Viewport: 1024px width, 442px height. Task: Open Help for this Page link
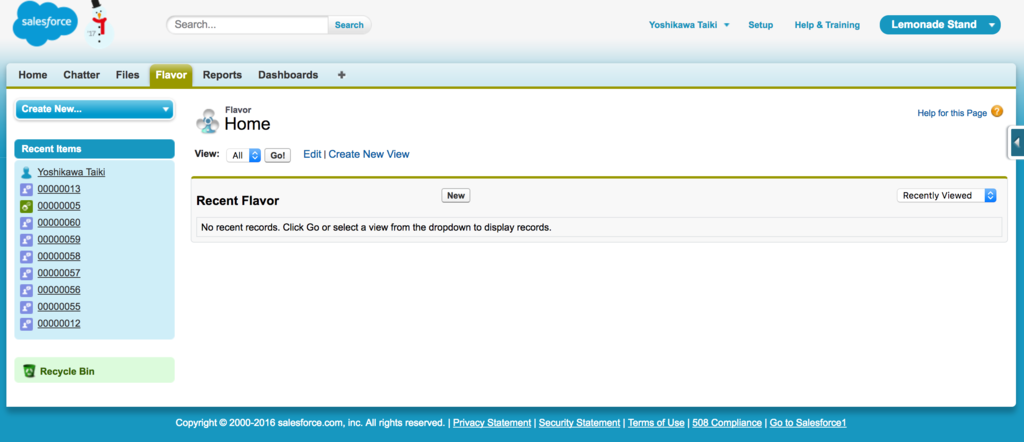point(952,113)
